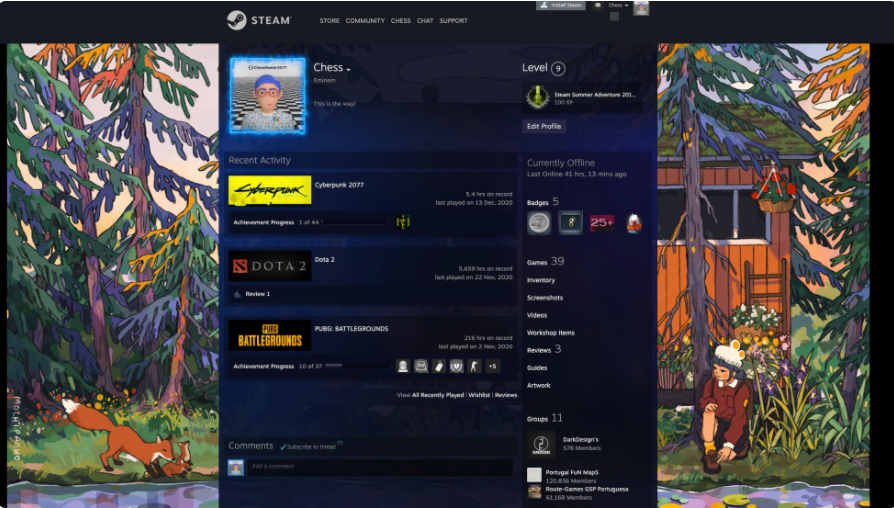Open the Review 1 link
894x508 pixels.
(x=258, y=294)
